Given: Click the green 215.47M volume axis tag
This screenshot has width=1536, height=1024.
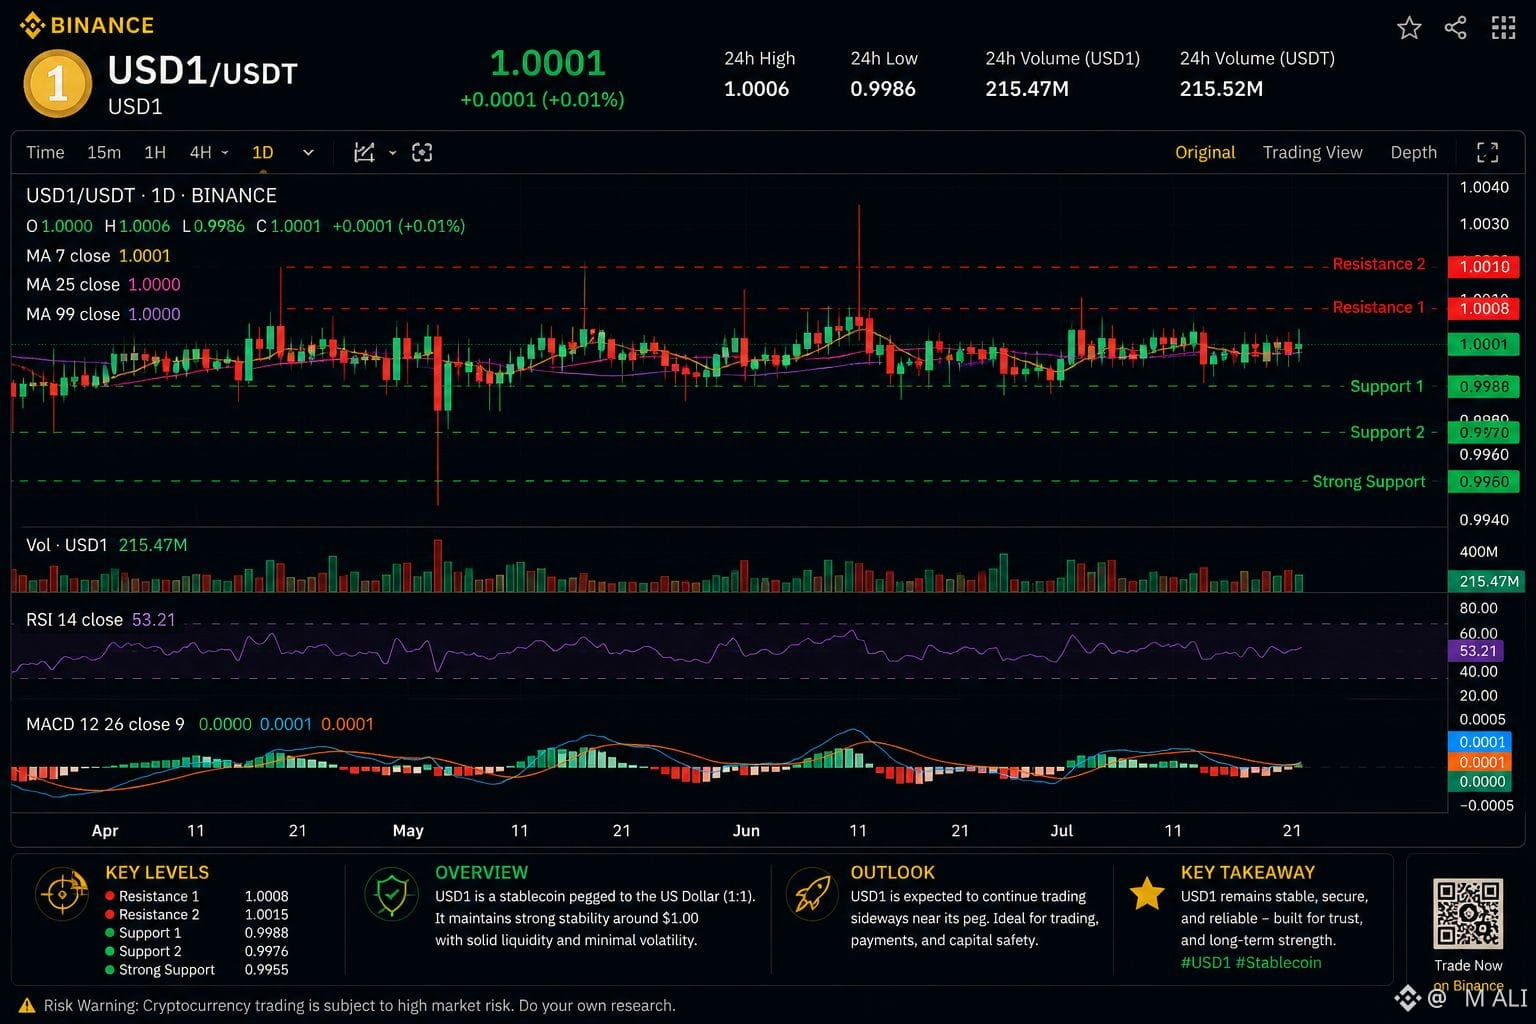Looking at the screenshot, I should point(1487,581).
